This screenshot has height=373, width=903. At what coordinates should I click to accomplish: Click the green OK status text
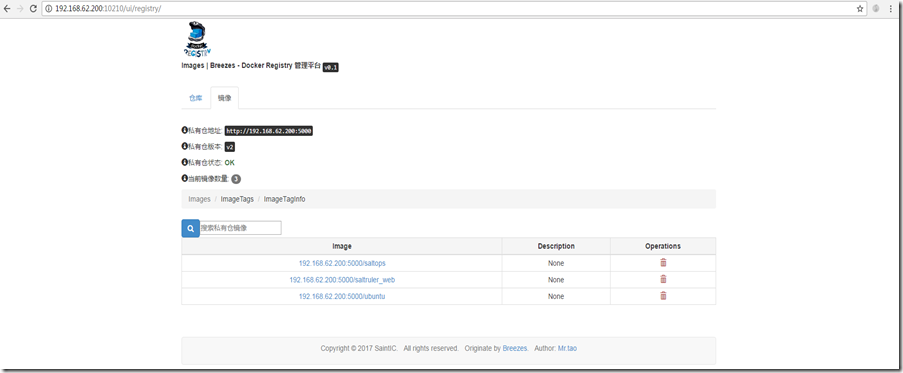pos(230,163)
